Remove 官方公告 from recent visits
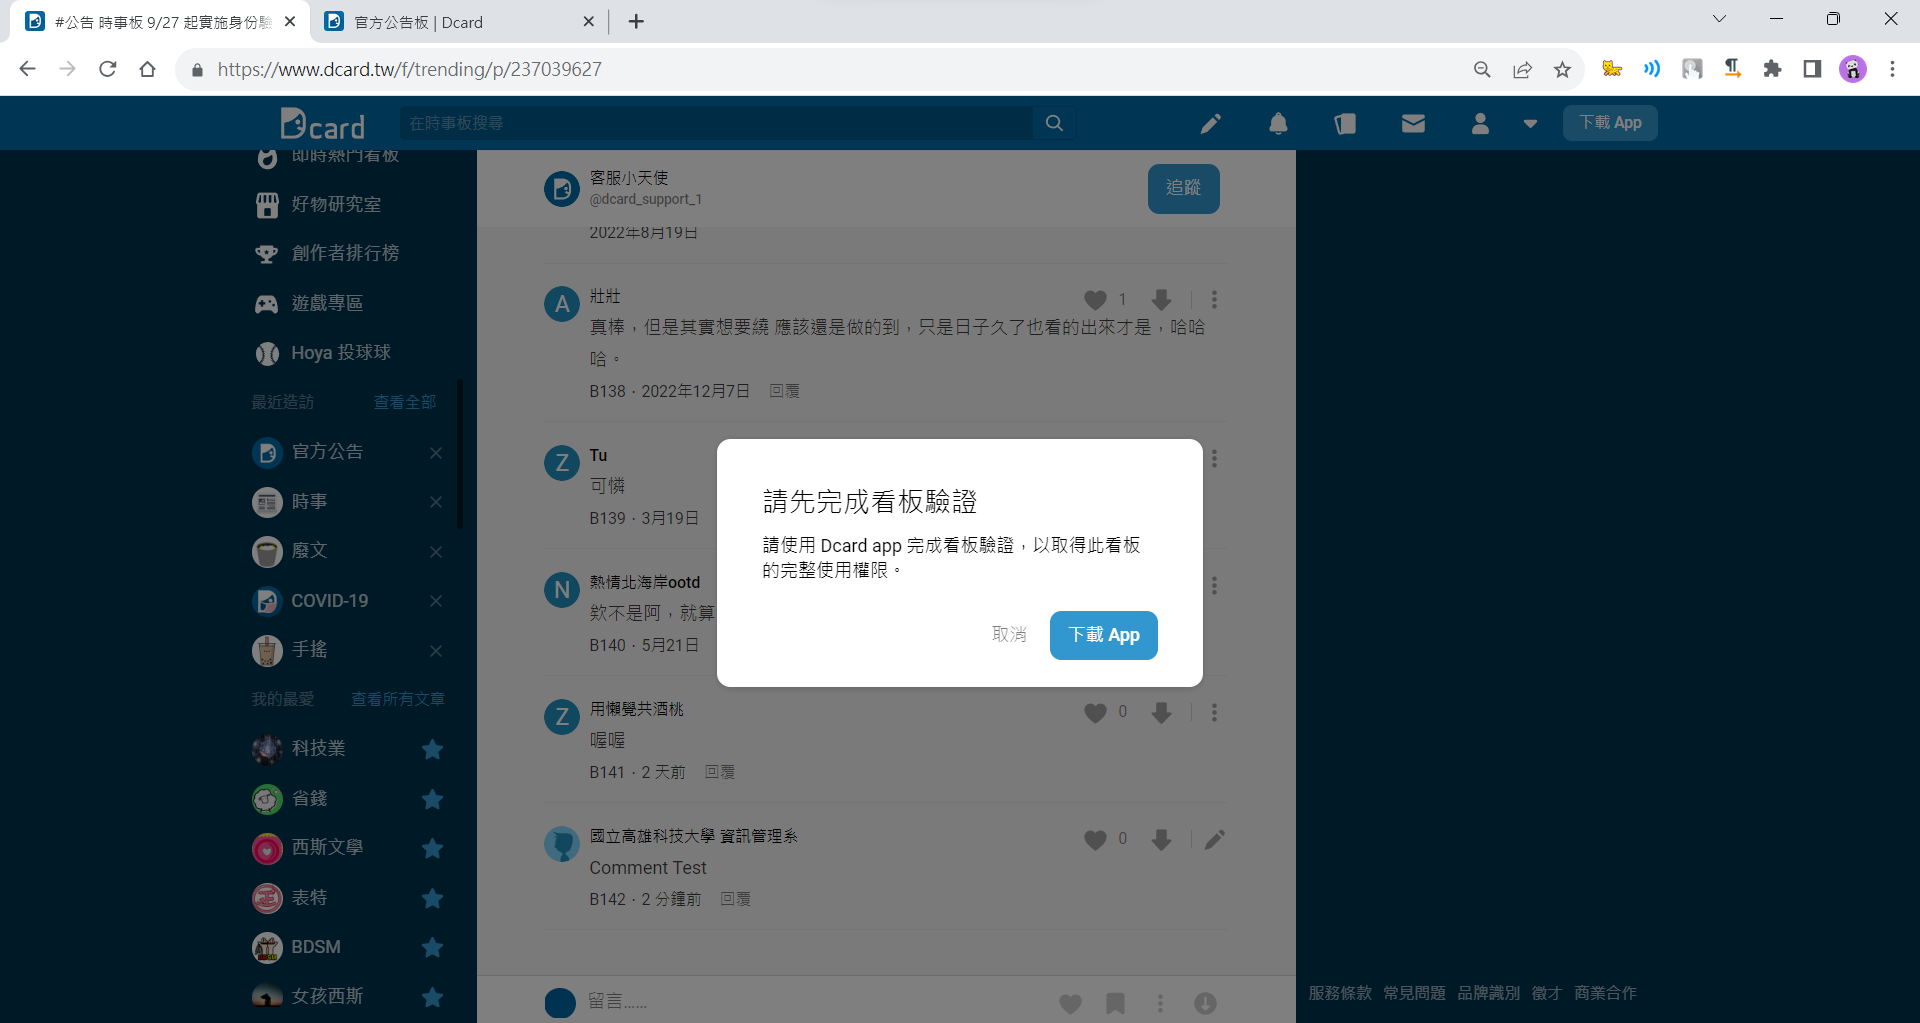This screenshot has height=1023, width=1920. 436,453
